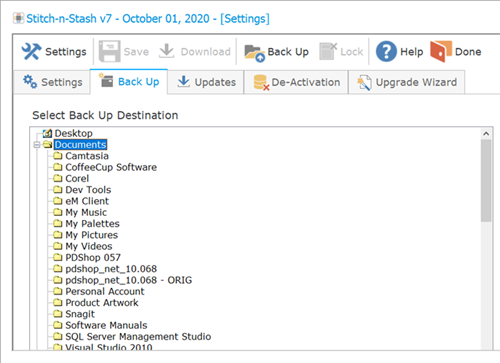Choose the Personal Account folder

pyautogui.click(x=105, y=291)
